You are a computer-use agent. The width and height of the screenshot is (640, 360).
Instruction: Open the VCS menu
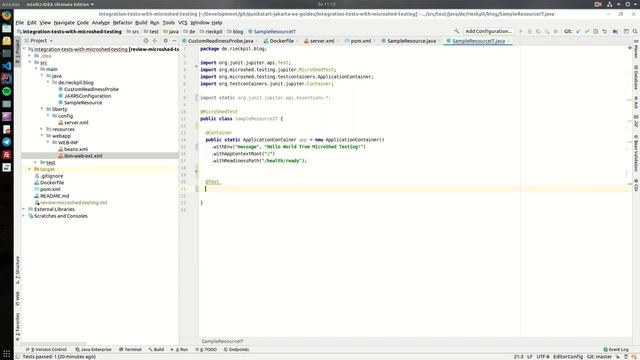(182, 23)
